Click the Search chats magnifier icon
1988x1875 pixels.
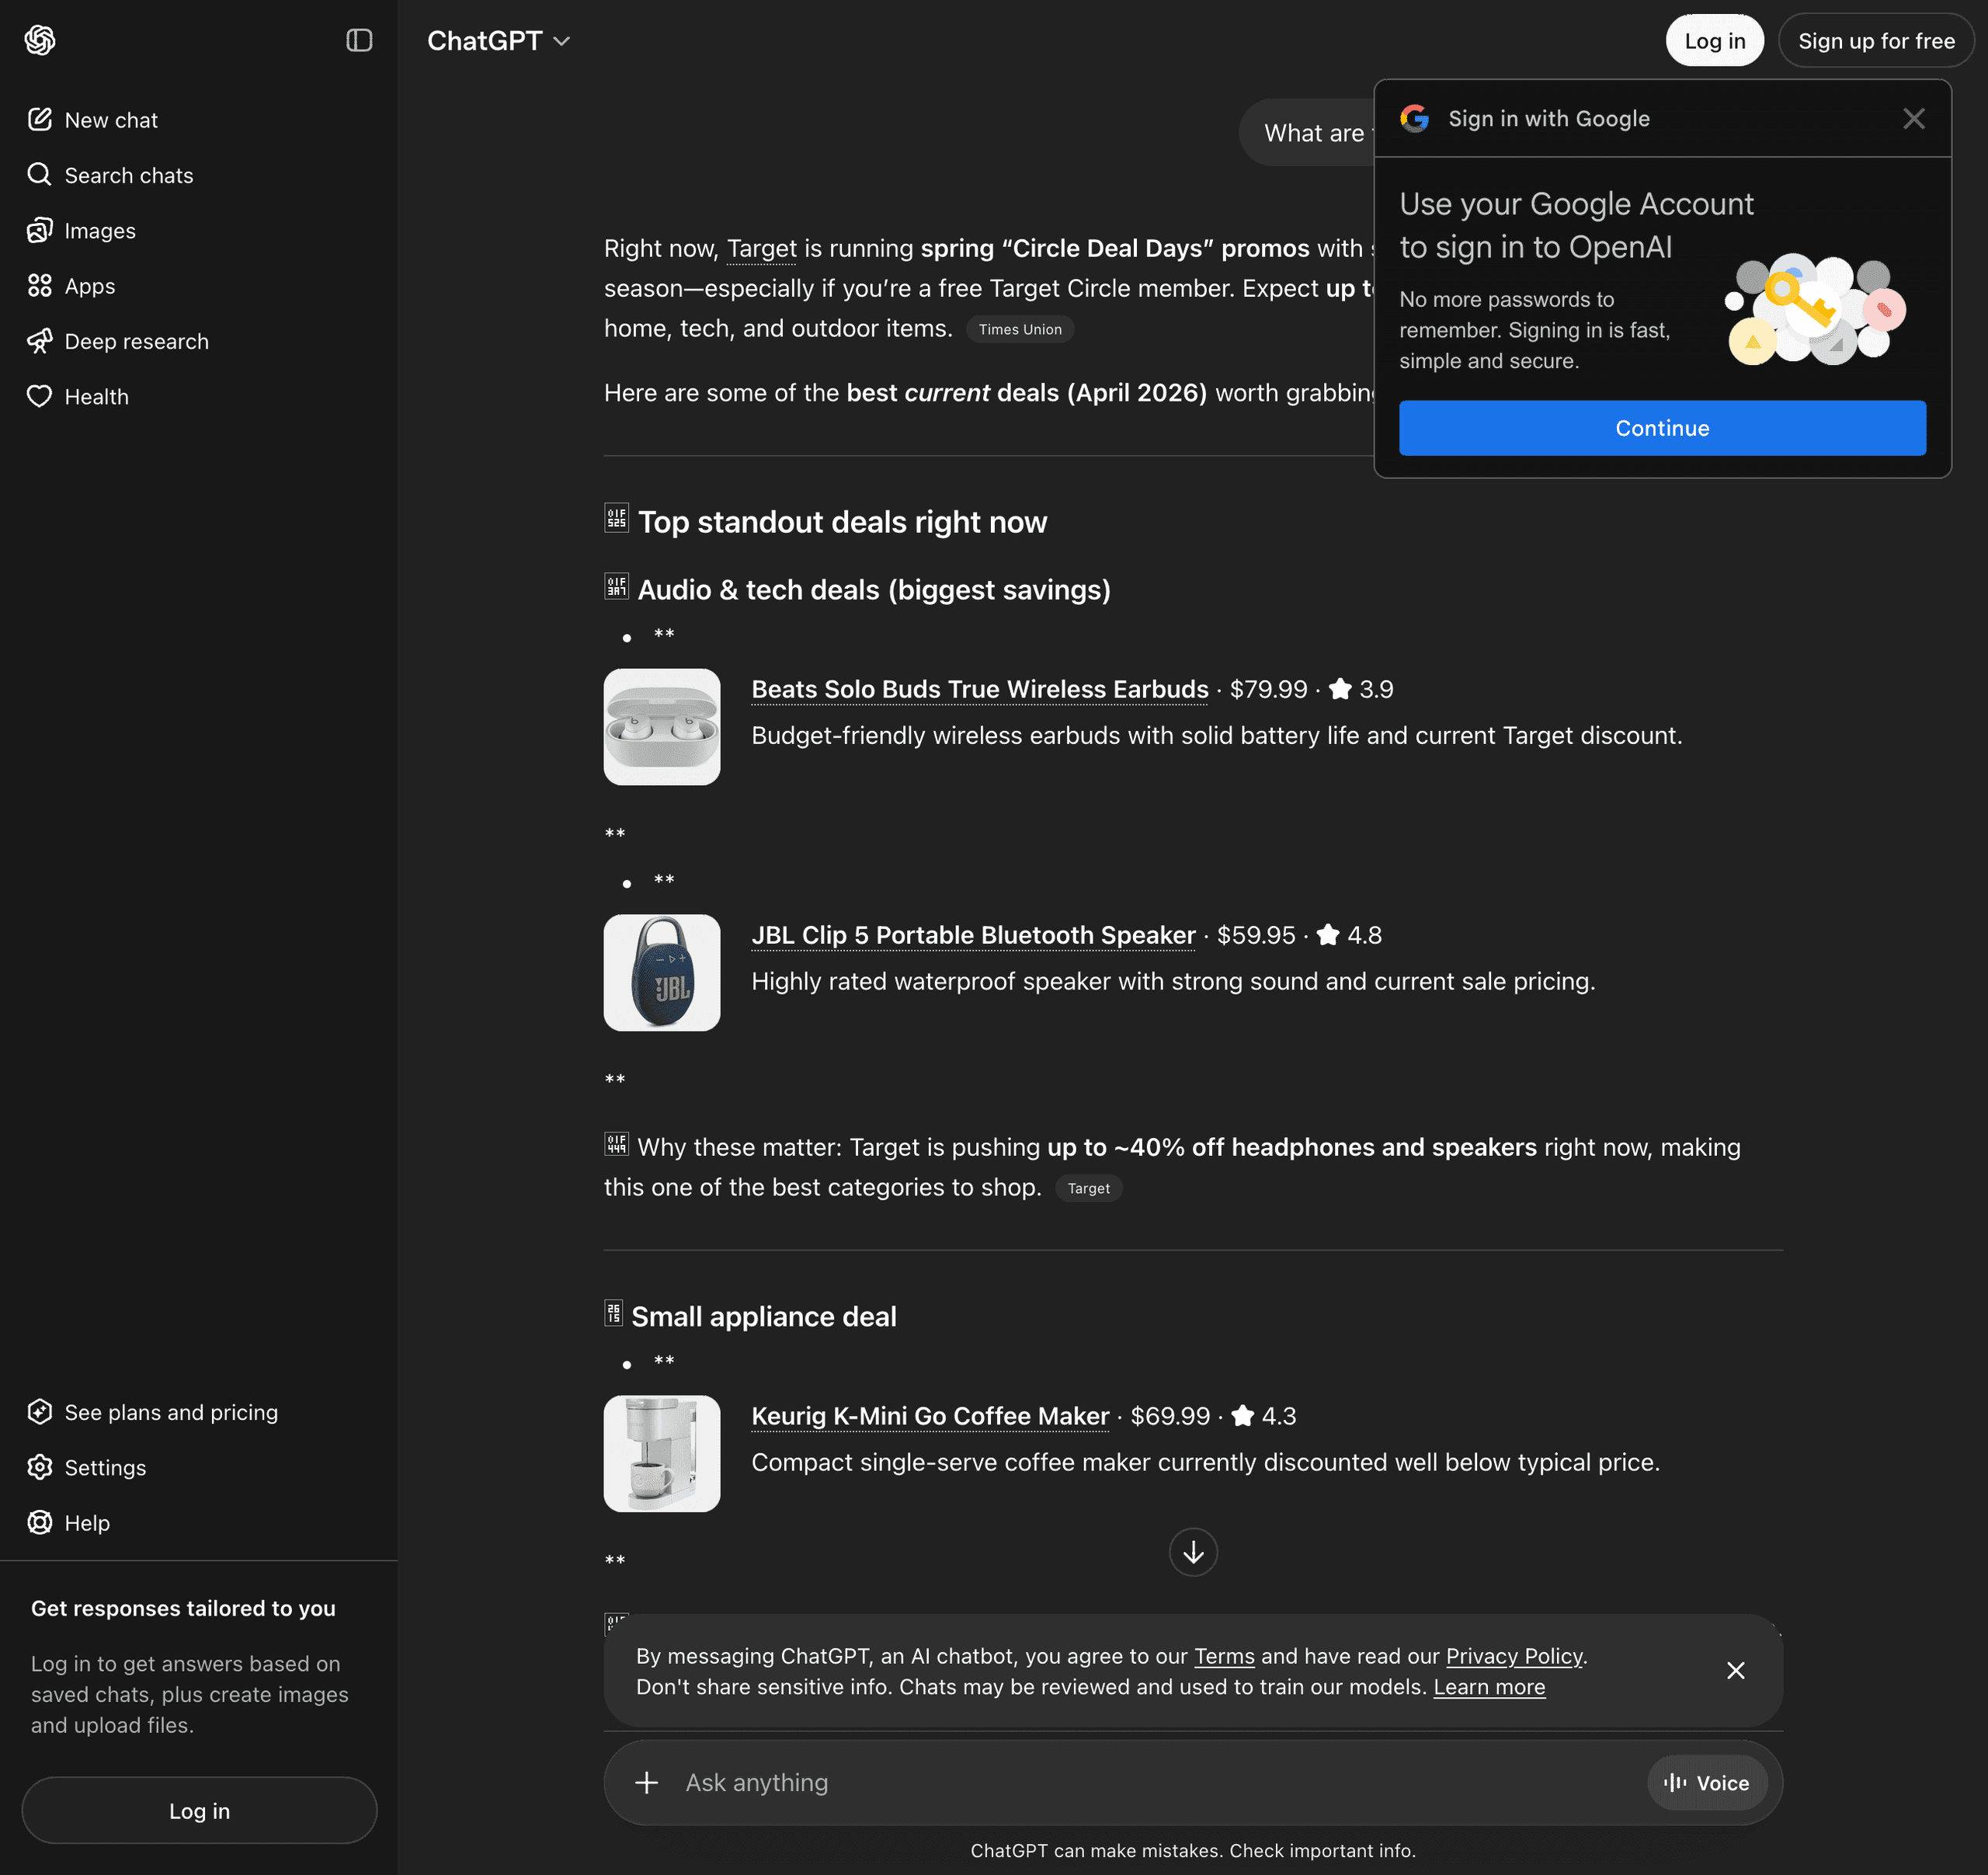(40, 175)
